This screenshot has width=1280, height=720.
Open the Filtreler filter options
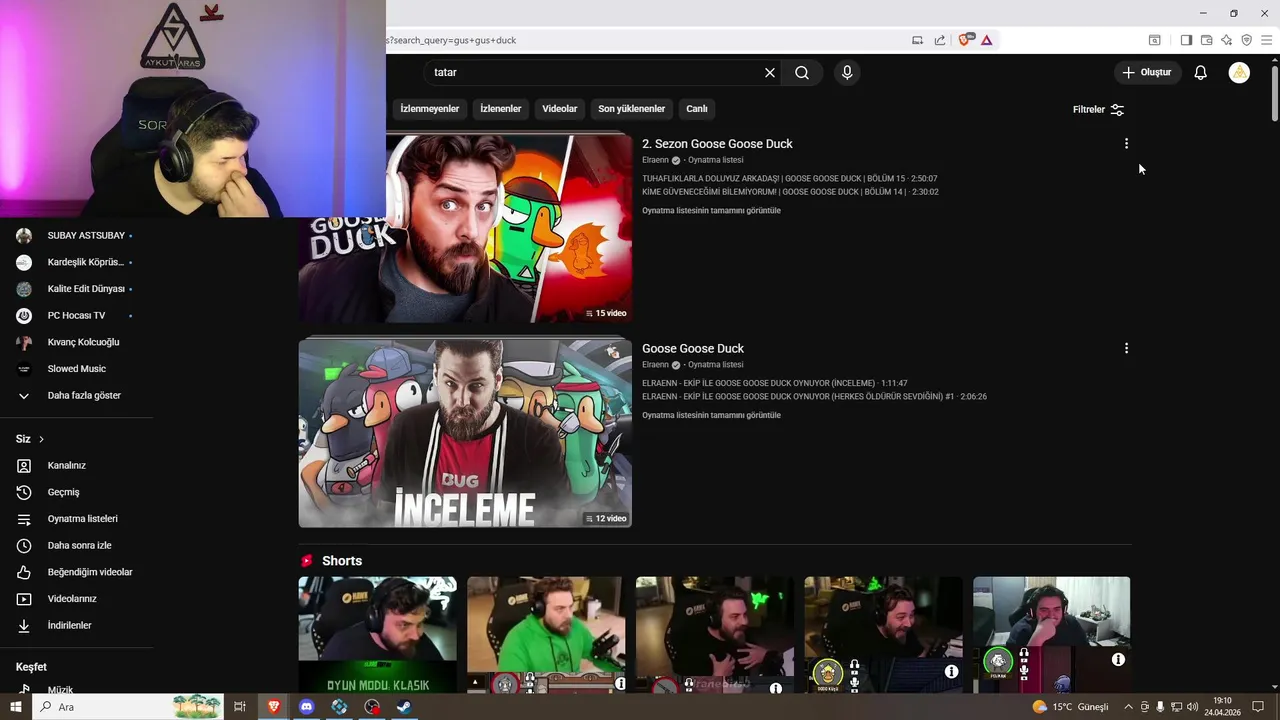[x=1098, y=109]
